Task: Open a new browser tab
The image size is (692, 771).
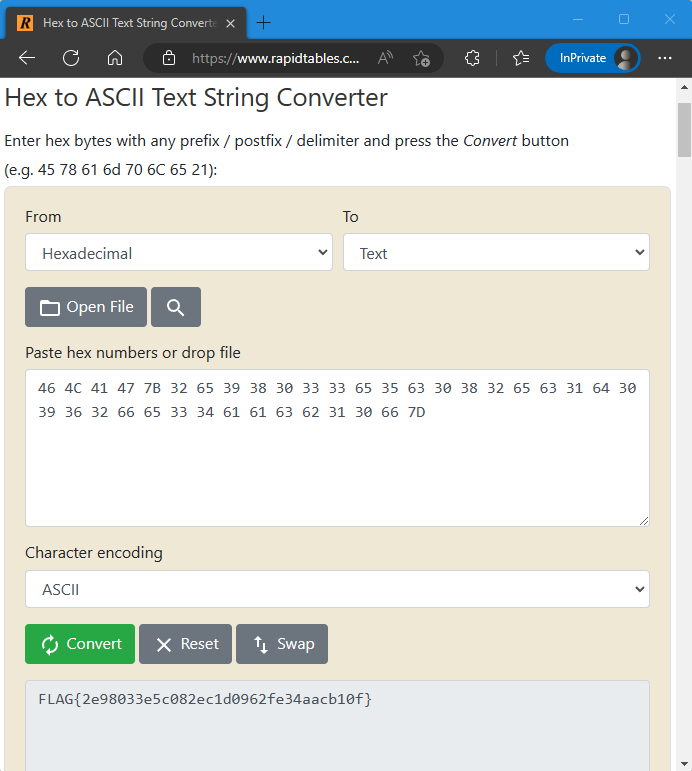Action: click(x=264, y=22)
